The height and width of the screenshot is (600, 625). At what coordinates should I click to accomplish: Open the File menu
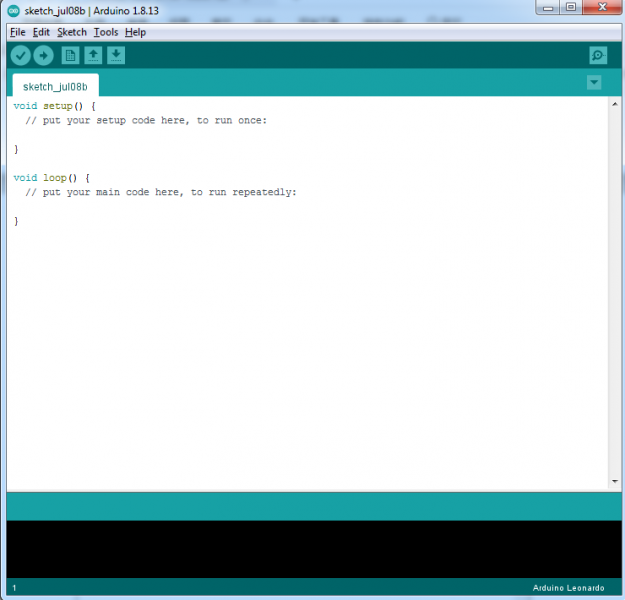point(17,32)
